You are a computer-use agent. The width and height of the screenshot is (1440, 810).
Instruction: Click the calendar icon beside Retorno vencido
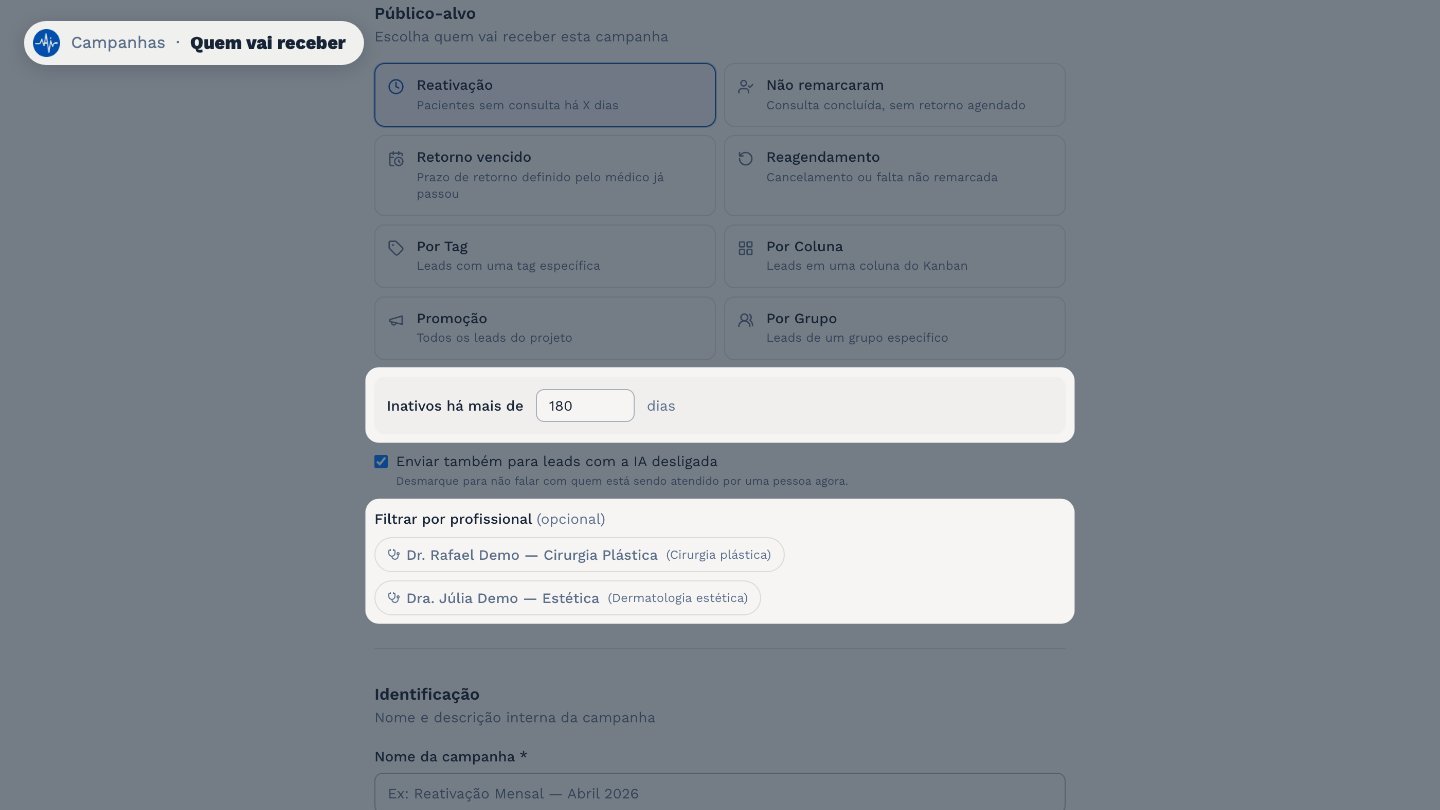click(x=396, y=159)
